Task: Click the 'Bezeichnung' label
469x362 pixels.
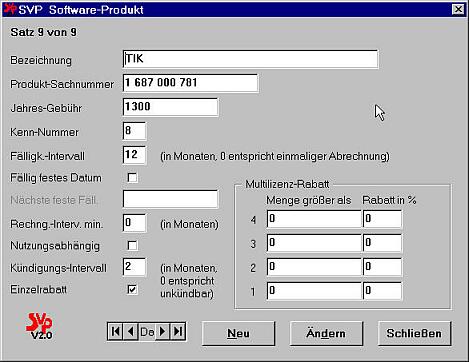Action: point(41,60)
